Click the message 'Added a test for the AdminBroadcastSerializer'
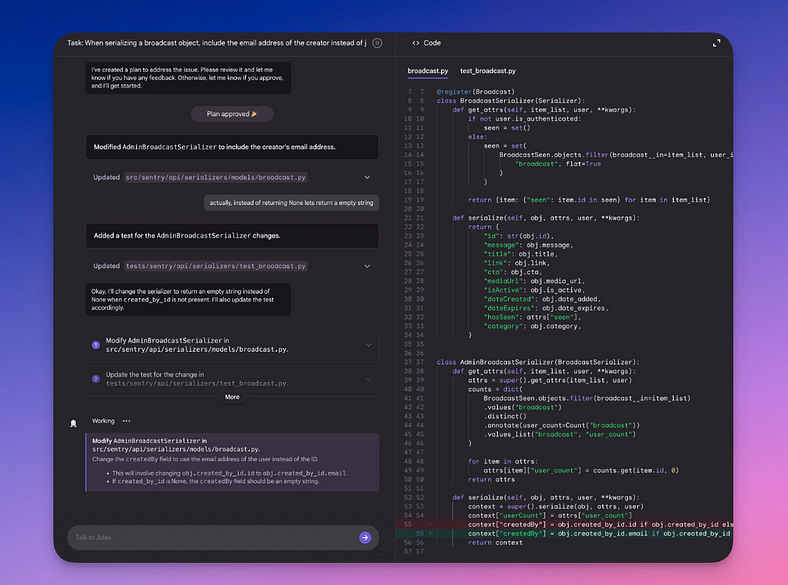The height and width of the screenshot is (585, 788). tap(232, 236)
